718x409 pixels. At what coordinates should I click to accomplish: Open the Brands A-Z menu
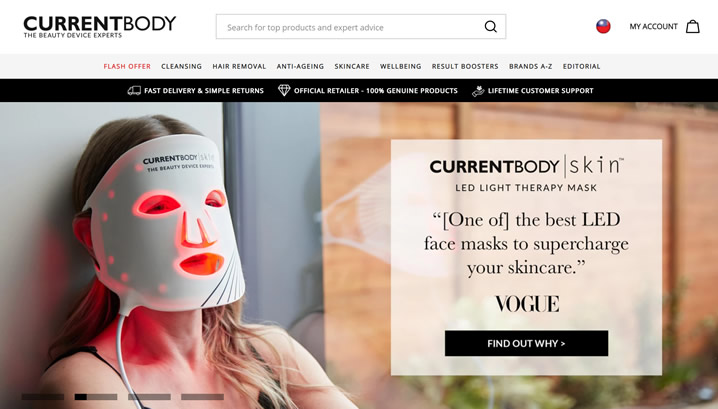pos(530,66)
